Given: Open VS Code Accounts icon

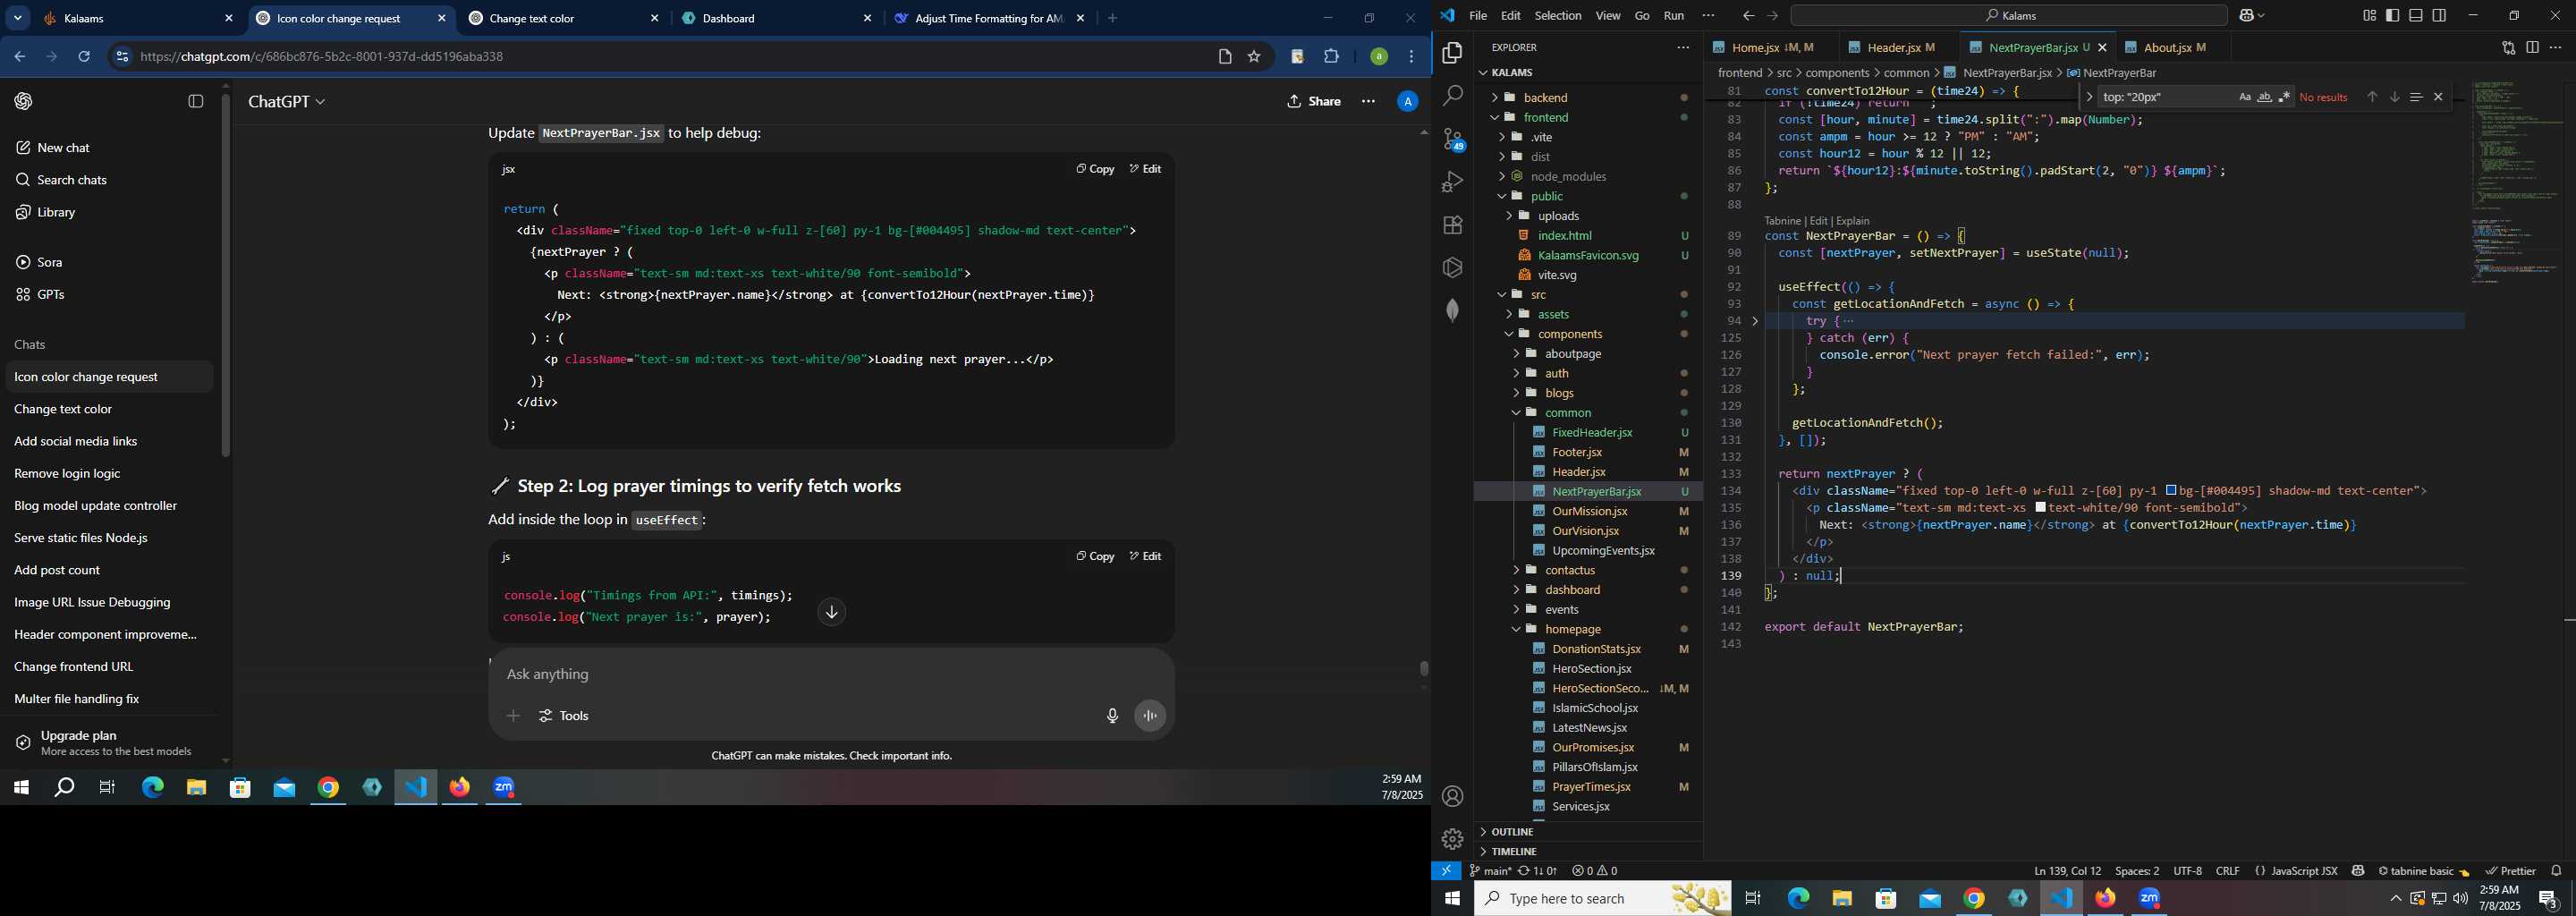Looking at the screenshot, I should [1452, 796].
